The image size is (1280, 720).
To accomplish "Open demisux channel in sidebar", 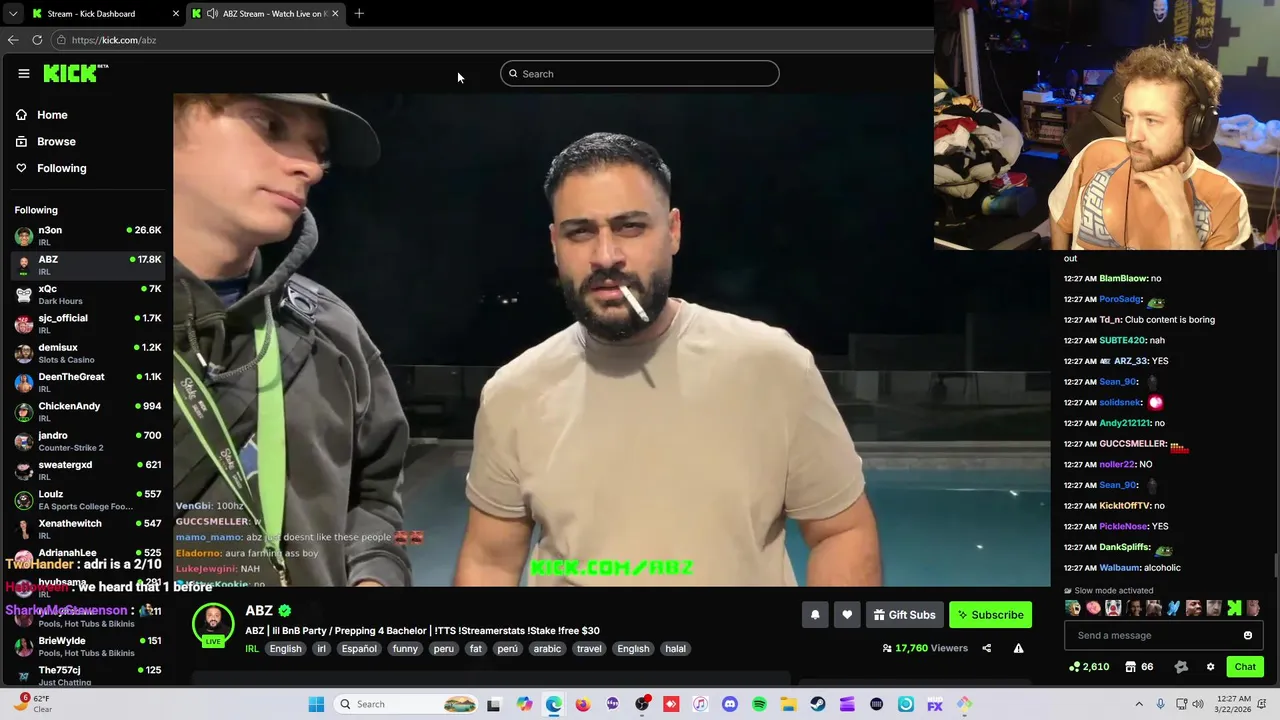I will coord(88,353).
